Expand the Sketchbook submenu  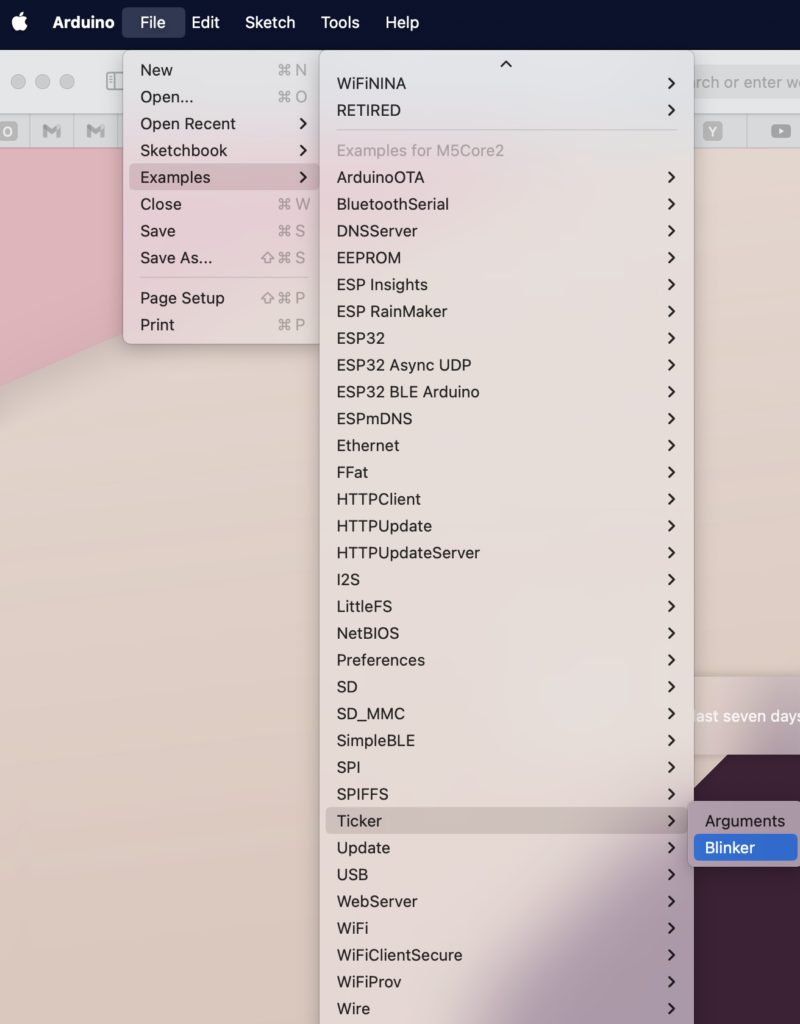coord(223,150)
